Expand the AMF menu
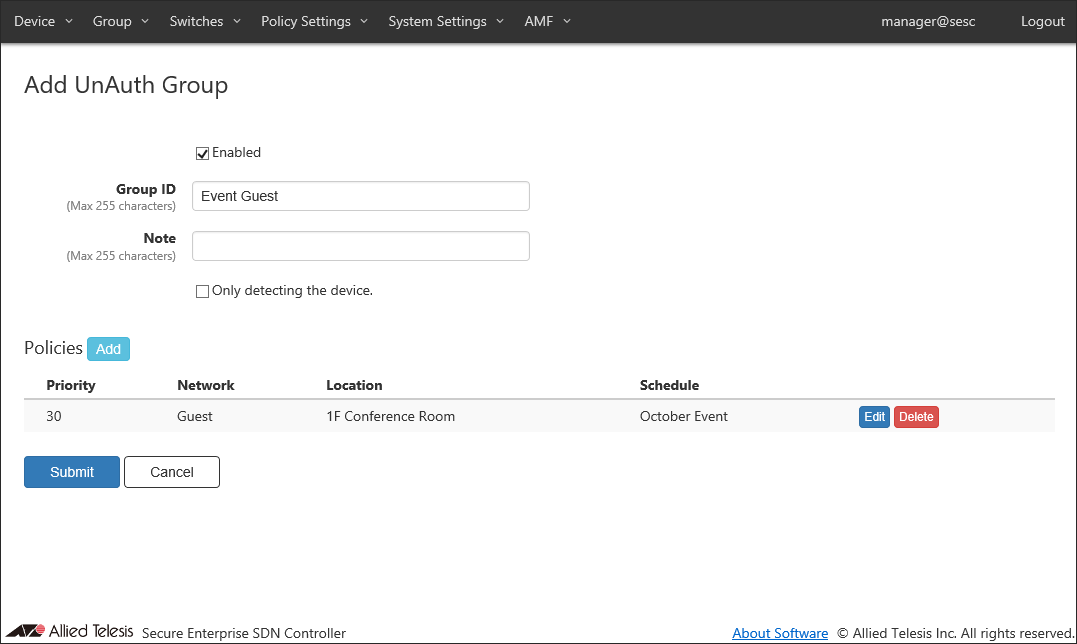The image size is (1077, 644). (547, 21)
